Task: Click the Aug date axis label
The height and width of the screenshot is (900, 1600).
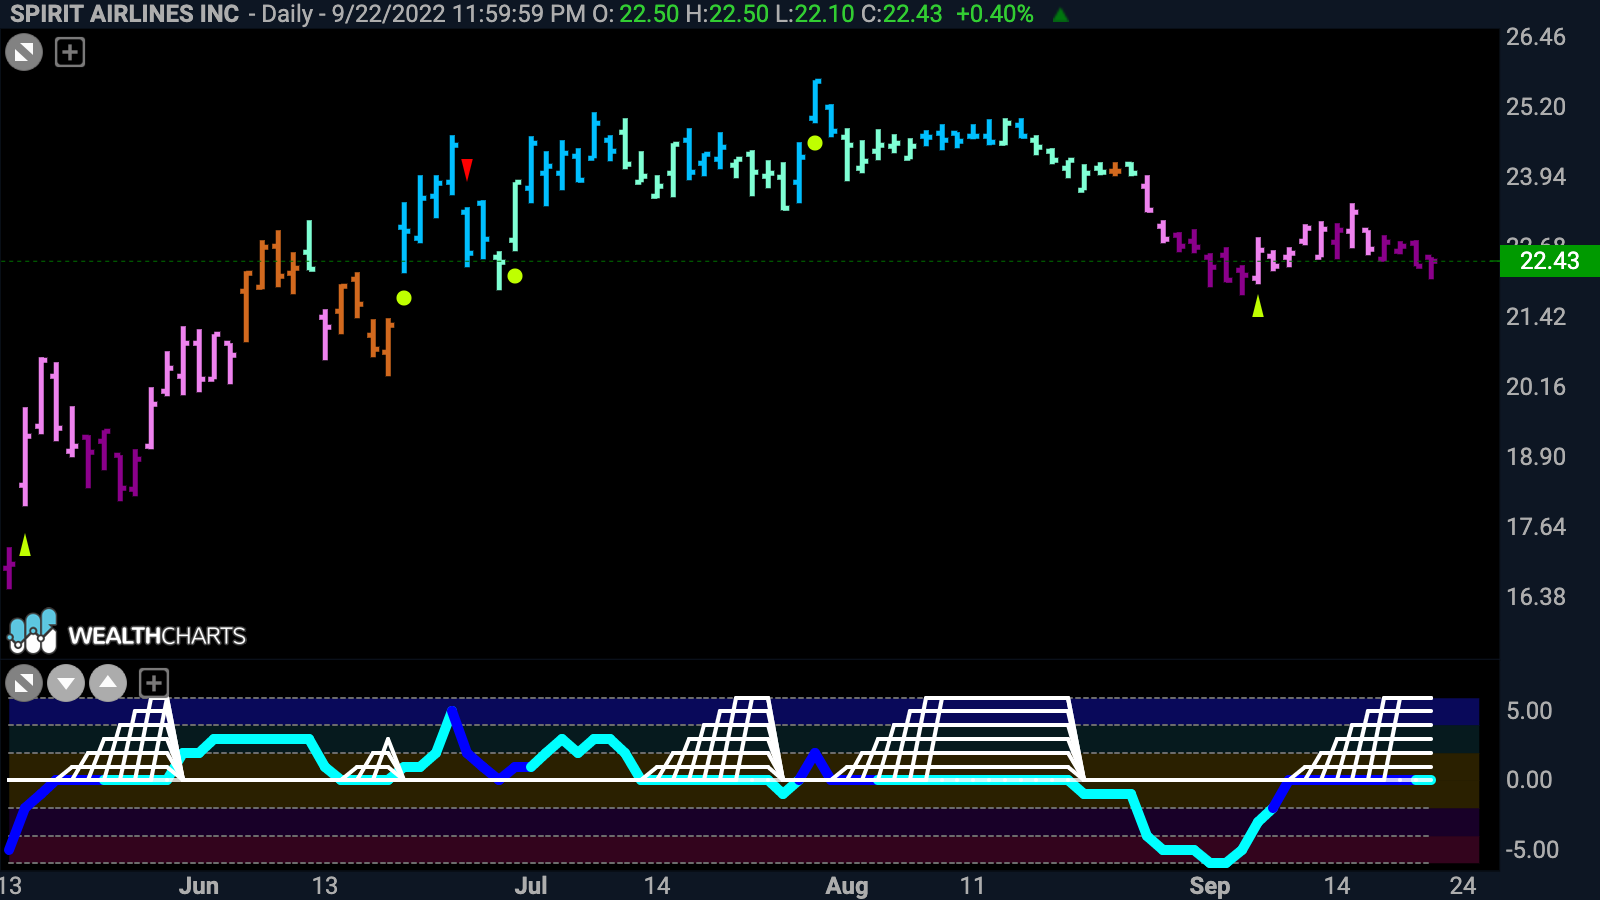Action: point(847,886)
